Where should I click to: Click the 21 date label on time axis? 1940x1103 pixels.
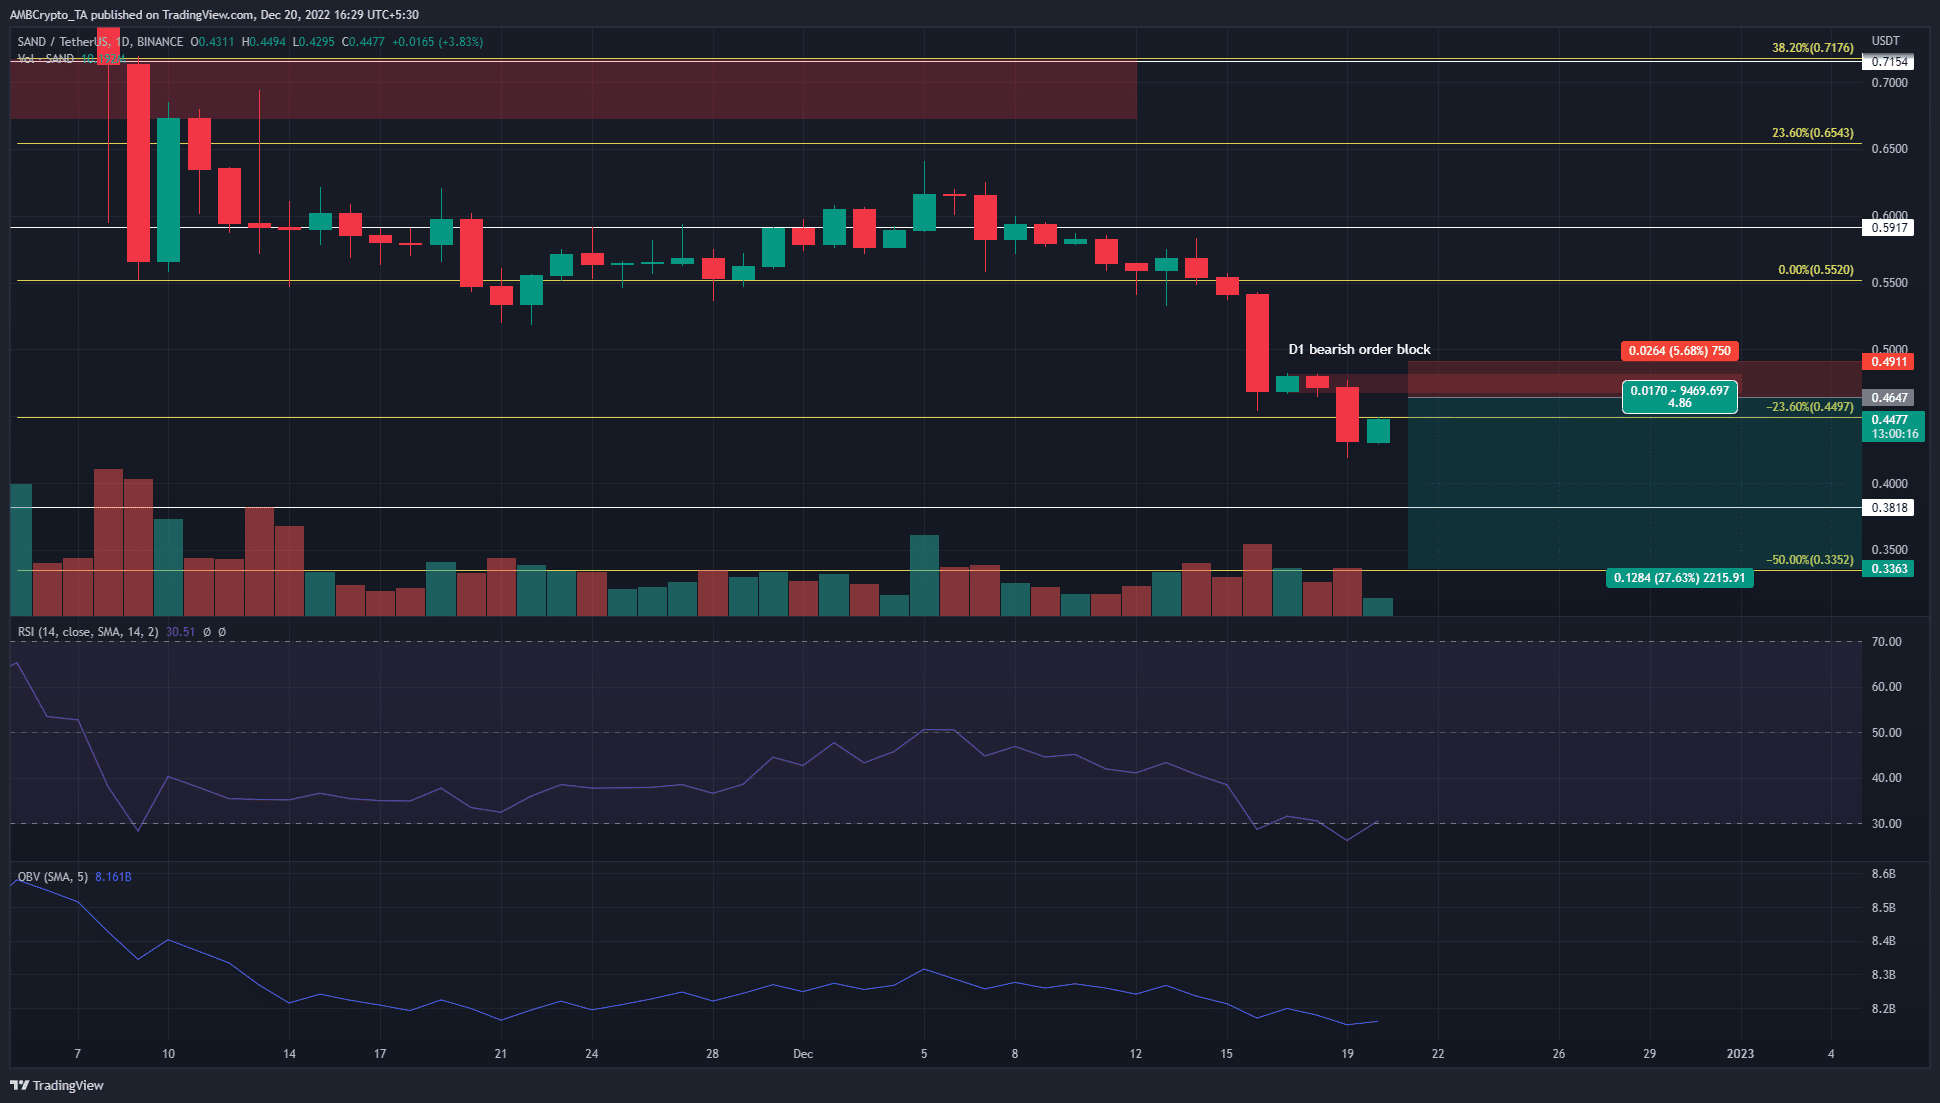tap(501, 1054)
